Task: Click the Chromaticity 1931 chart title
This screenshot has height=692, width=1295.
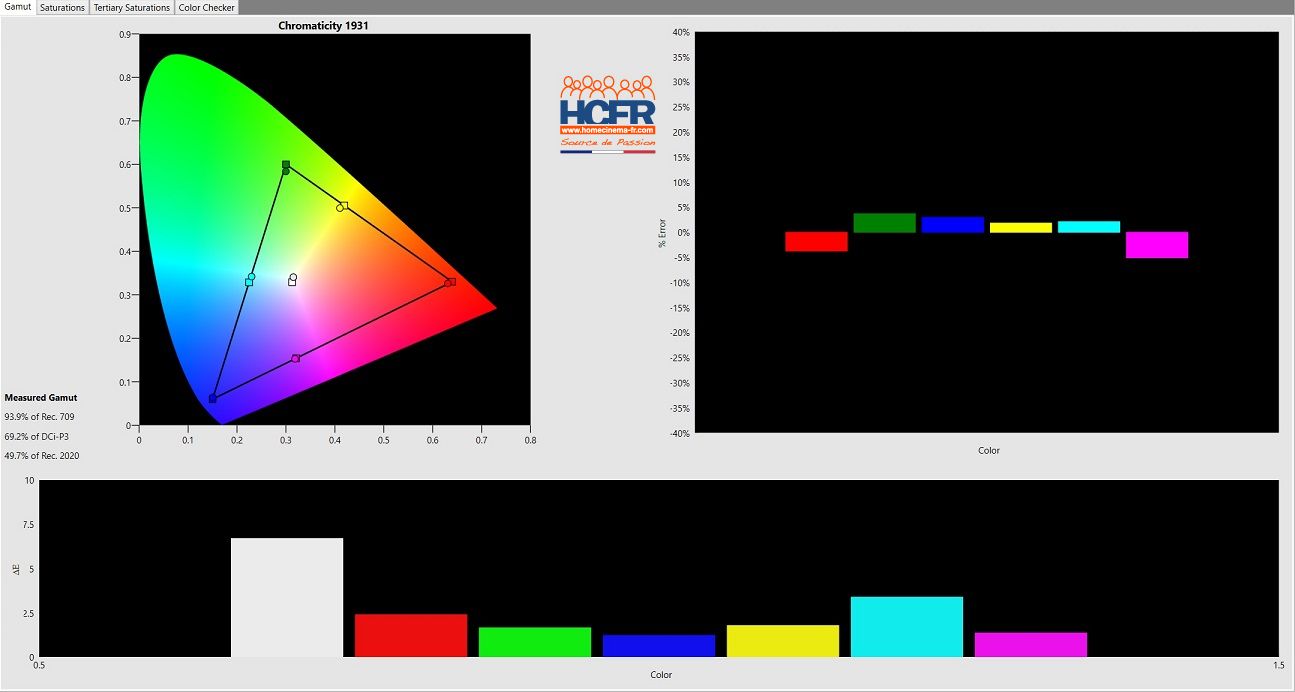Action: tap(323, 26)
